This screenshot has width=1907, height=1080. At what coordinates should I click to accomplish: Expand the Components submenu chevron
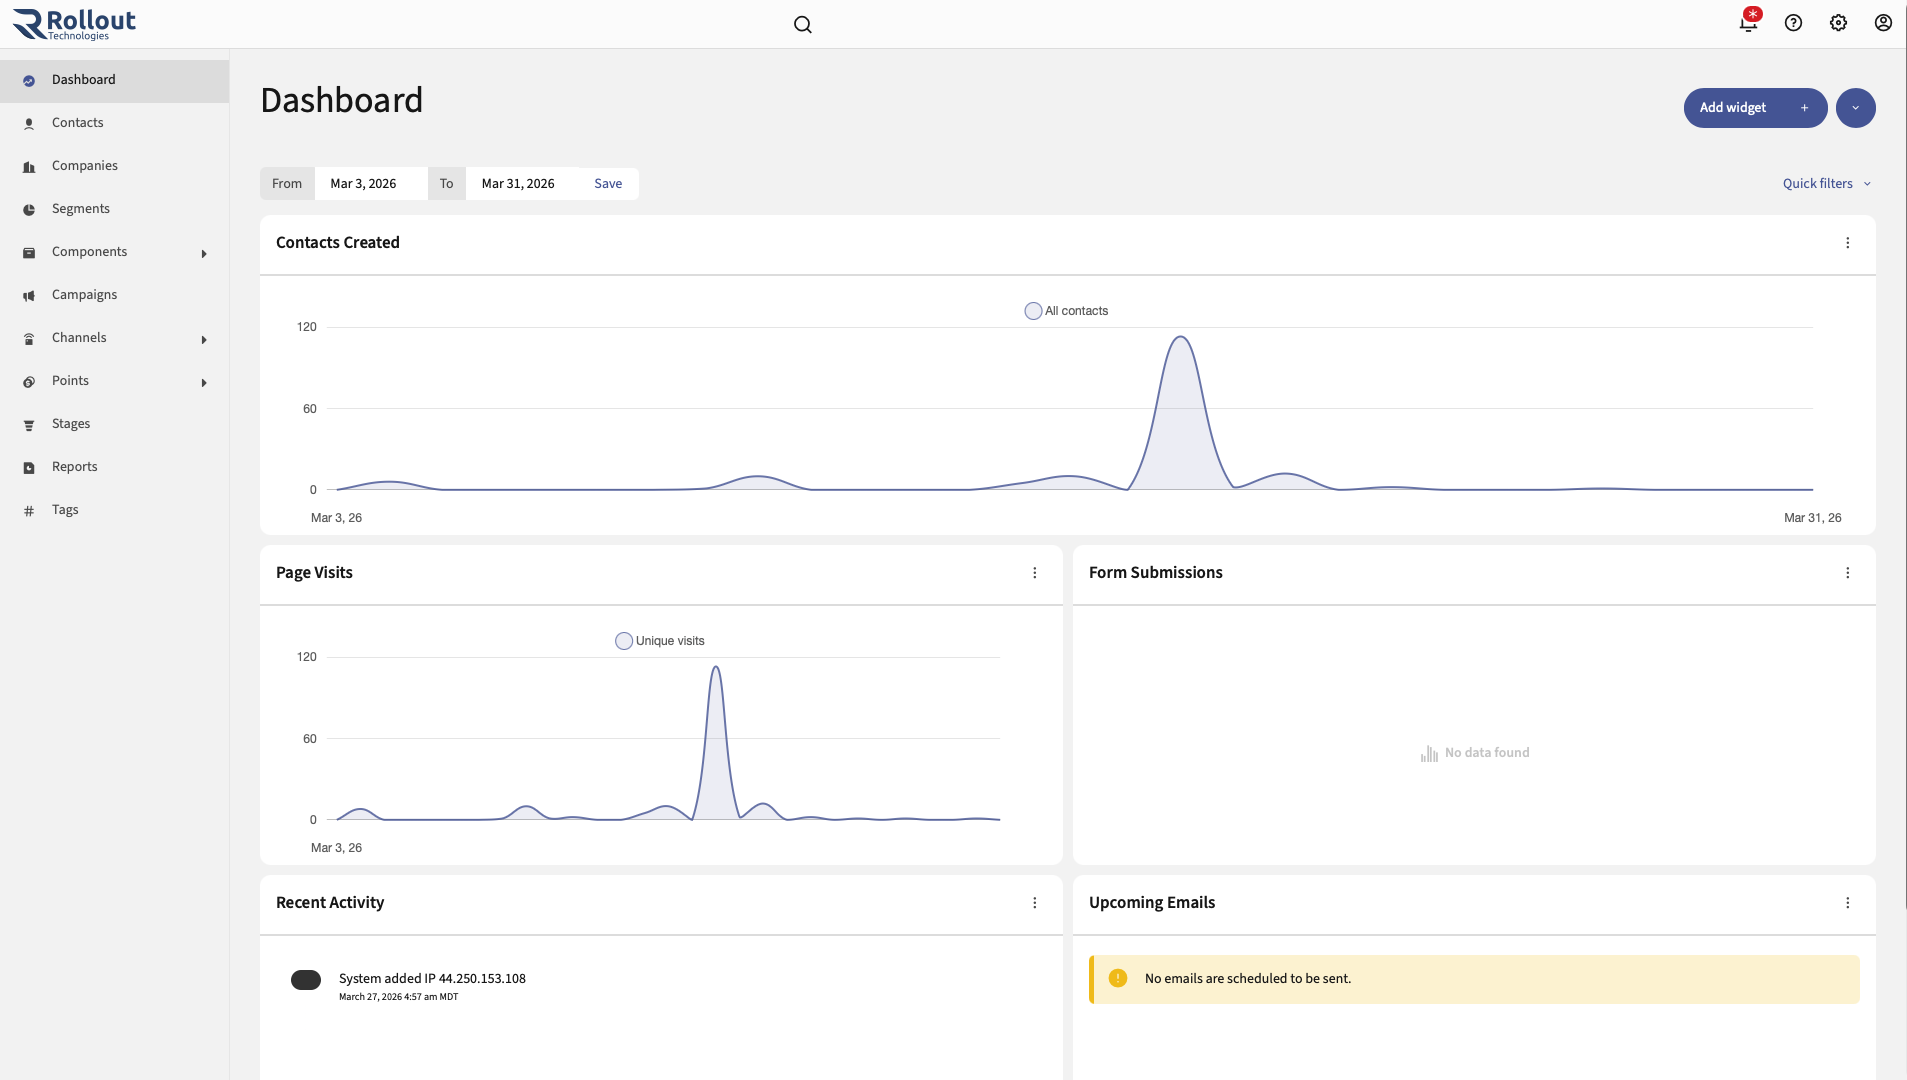(204, 253)
